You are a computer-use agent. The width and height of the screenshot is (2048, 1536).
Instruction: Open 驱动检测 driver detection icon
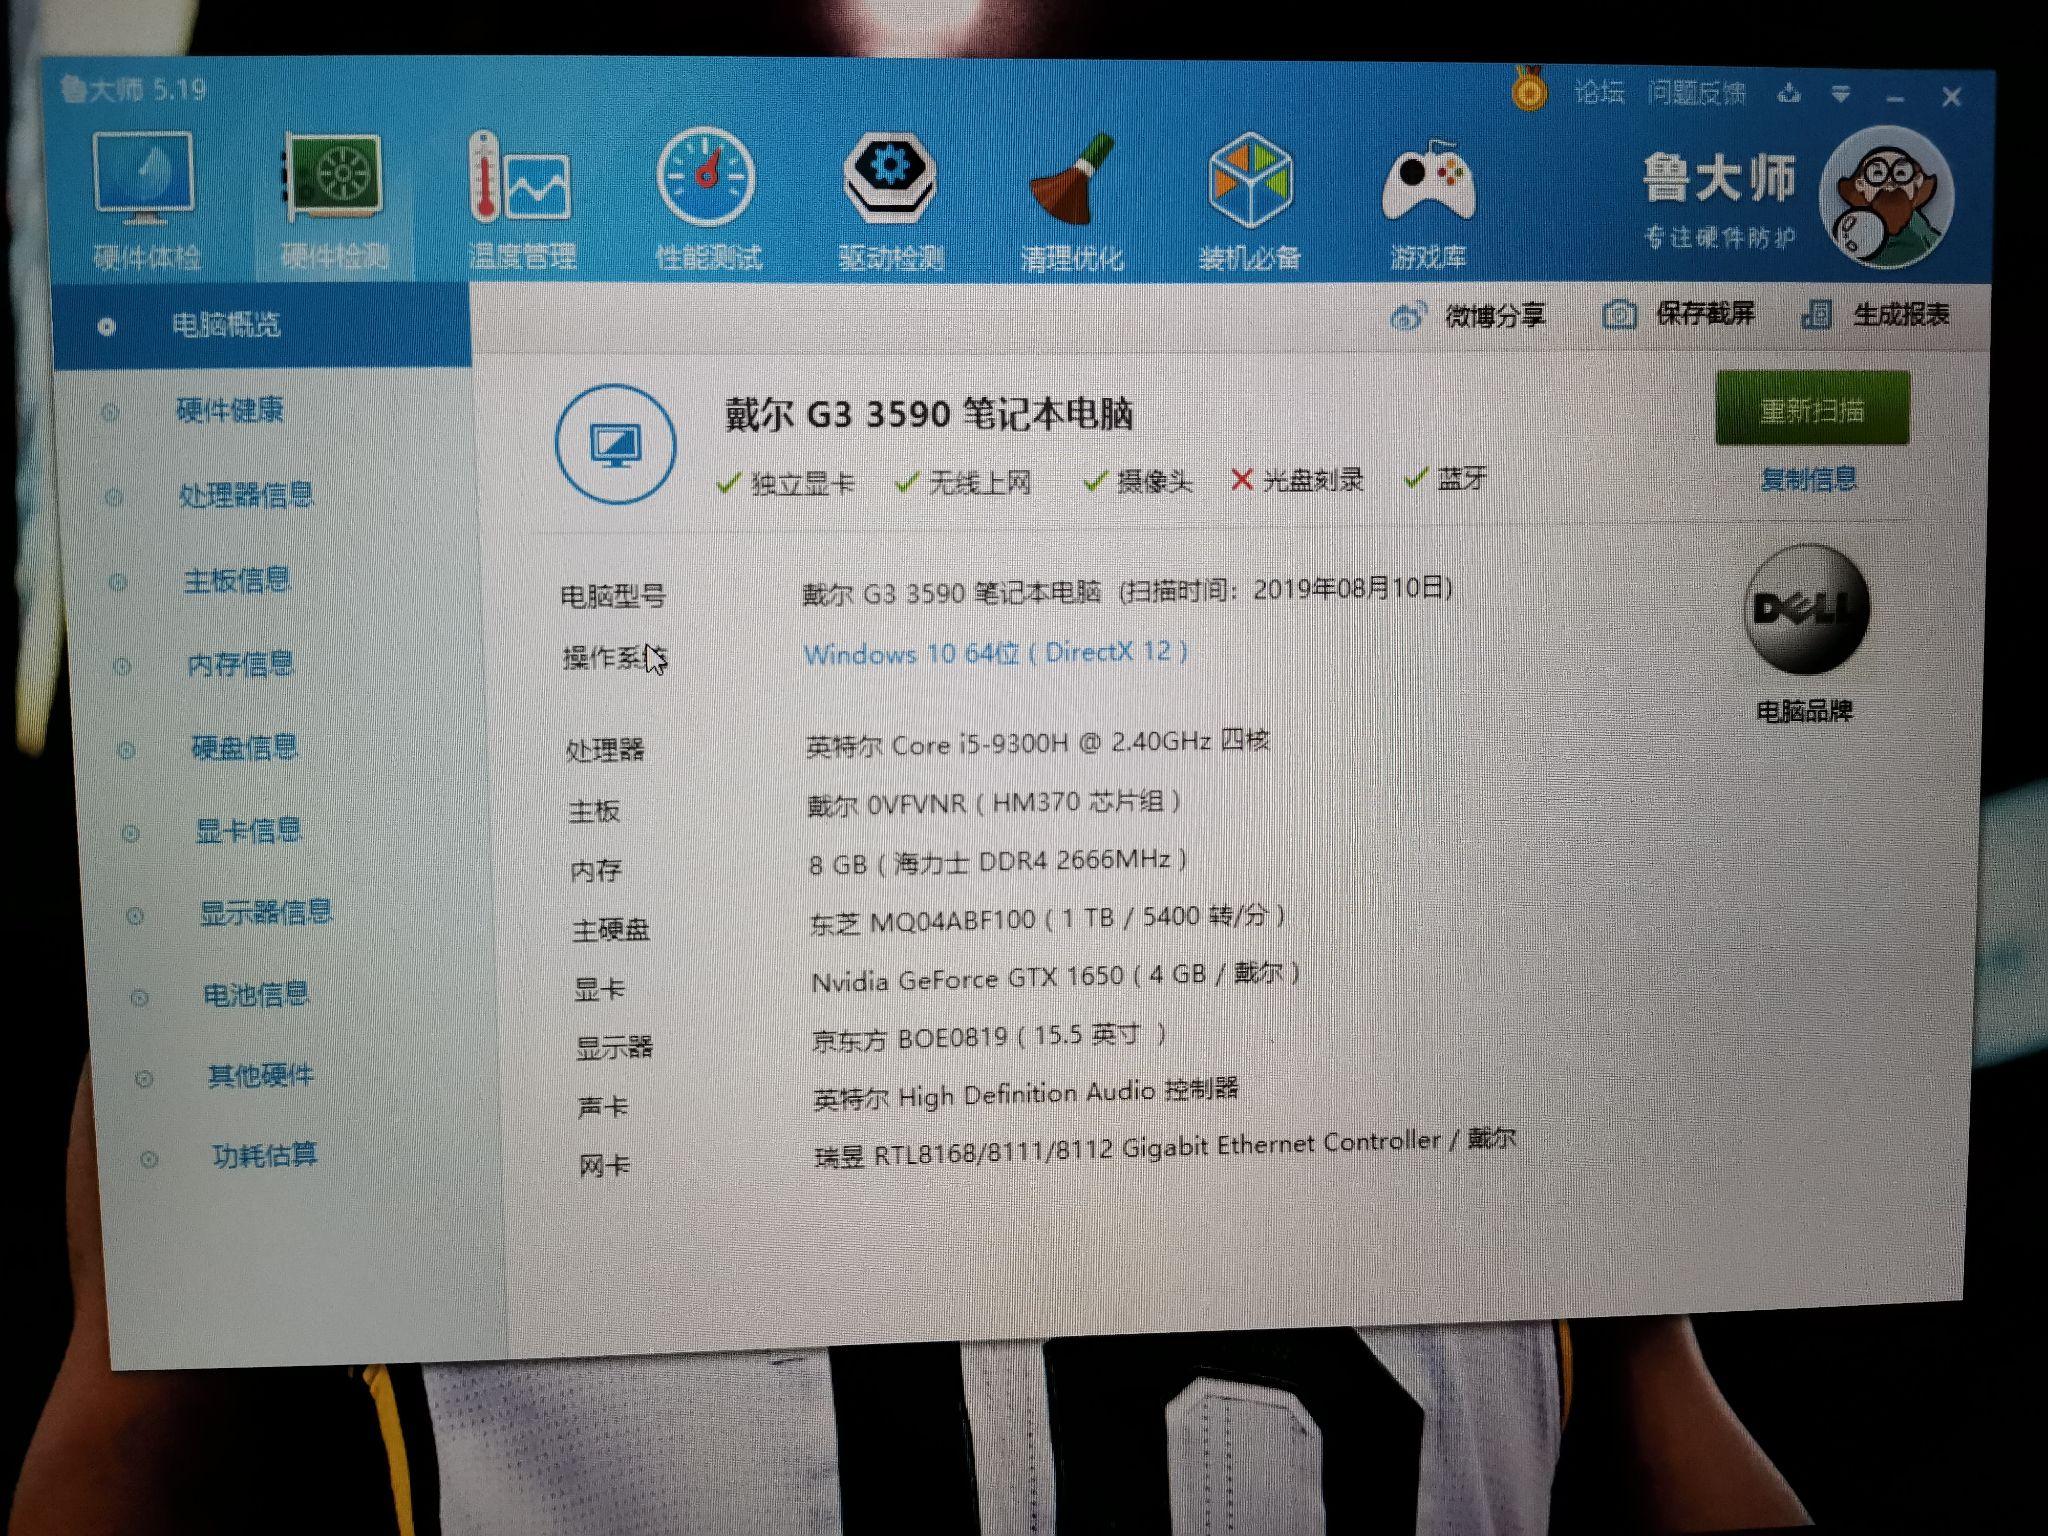pyautogui.click(x=890, y=202)
